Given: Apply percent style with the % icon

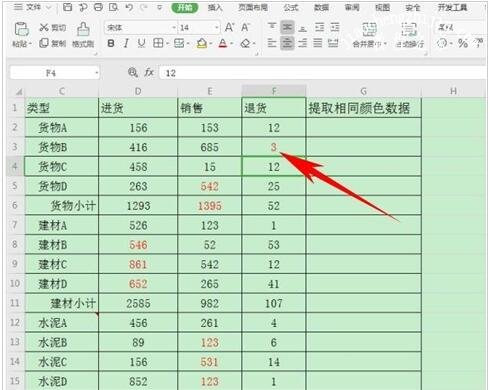Looking at the screenshot, I should [x=463, y=43].
